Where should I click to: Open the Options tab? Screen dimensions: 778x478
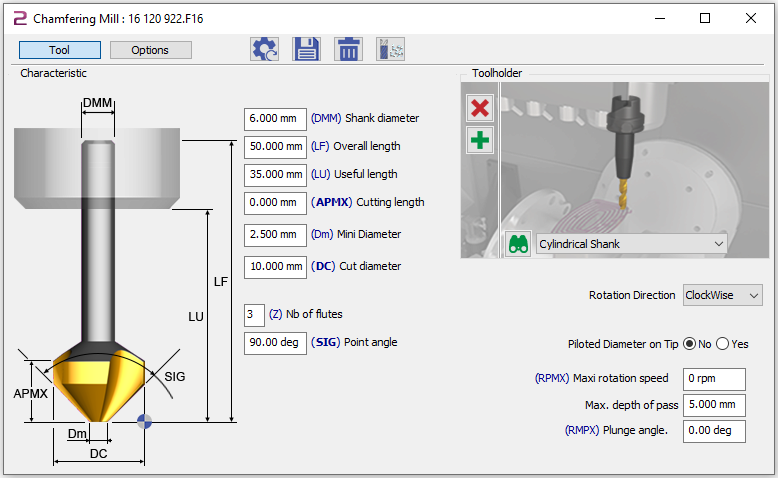coord(150,50)
